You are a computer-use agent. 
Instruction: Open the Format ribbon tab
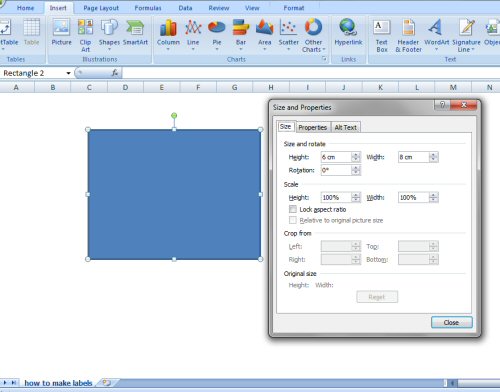click(x=294, y=8)
